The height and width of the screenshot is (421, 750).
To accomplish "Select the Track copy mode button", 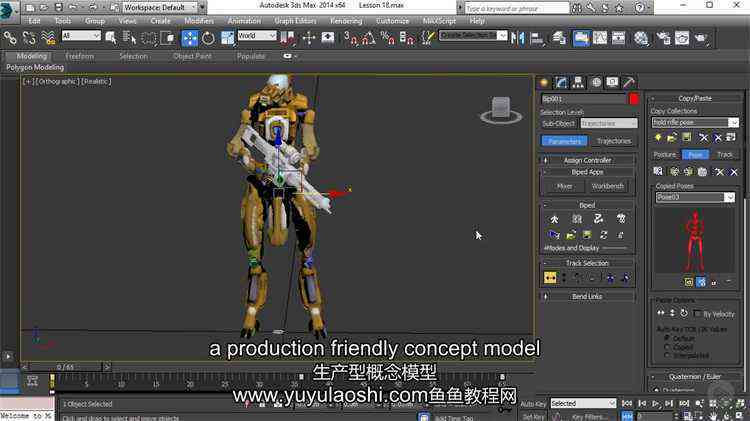I will (x=725, y=155).
